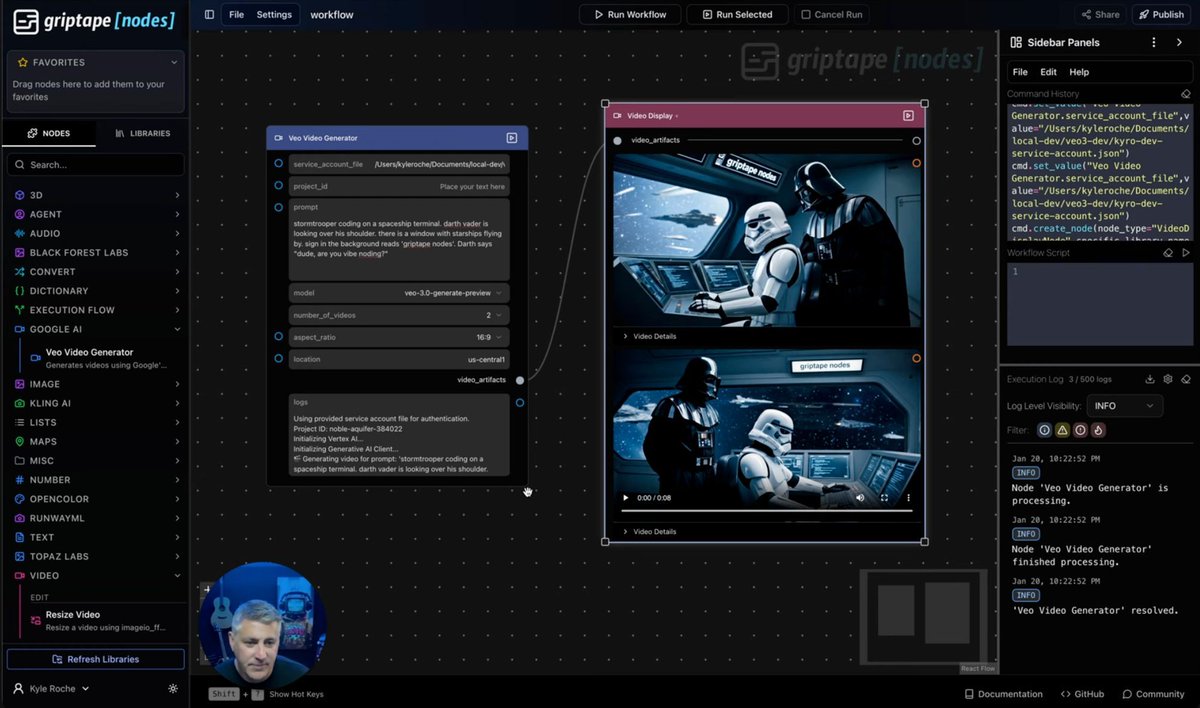Click the aspect_ratio input port circle

pyautogui.click(x=278, y=336)
